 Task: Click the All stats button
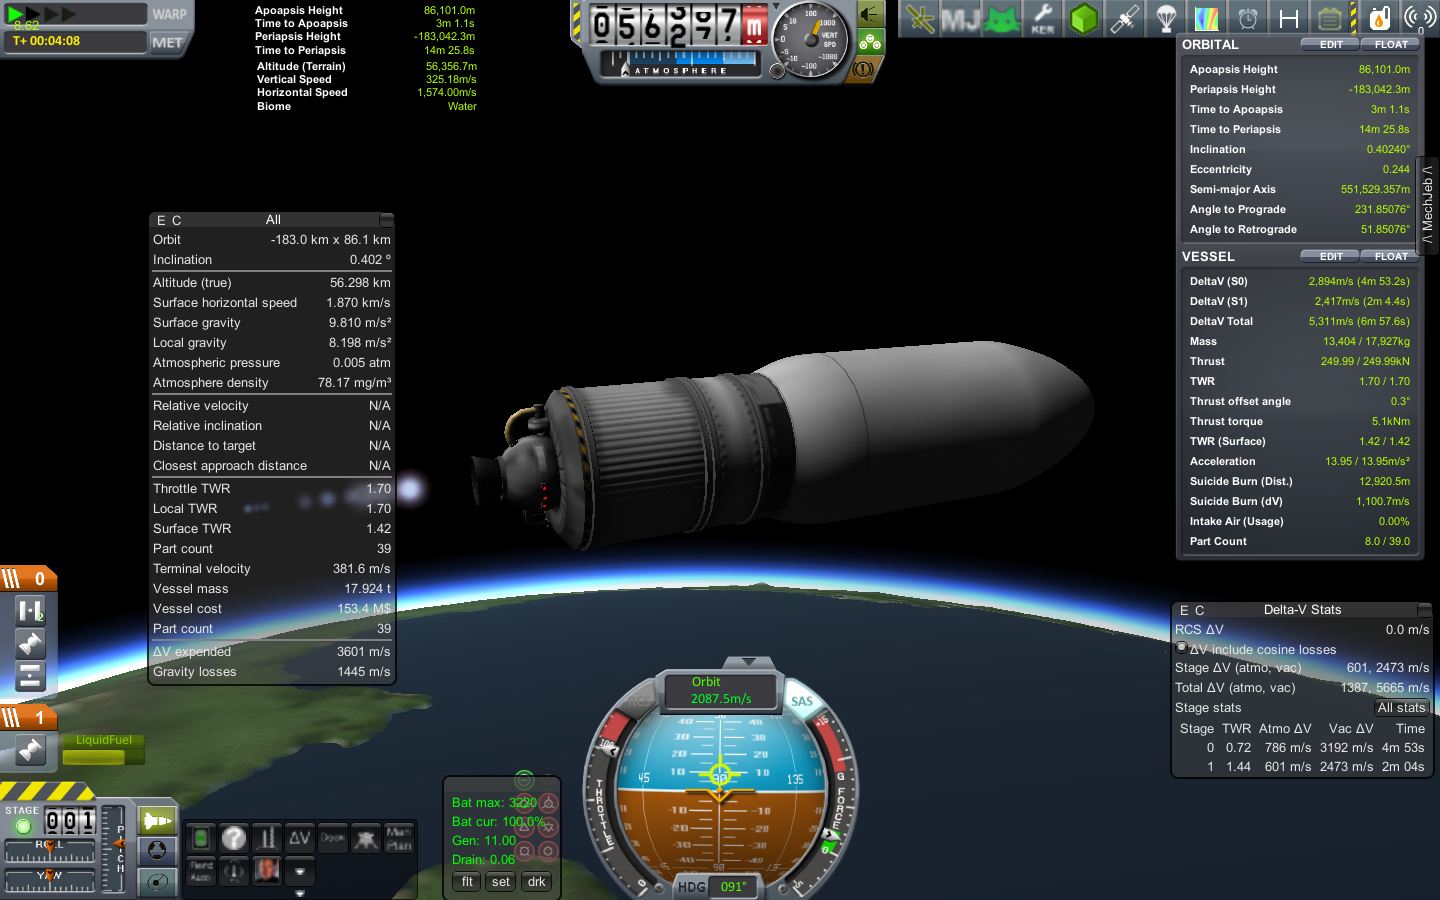coord(1401,707)
